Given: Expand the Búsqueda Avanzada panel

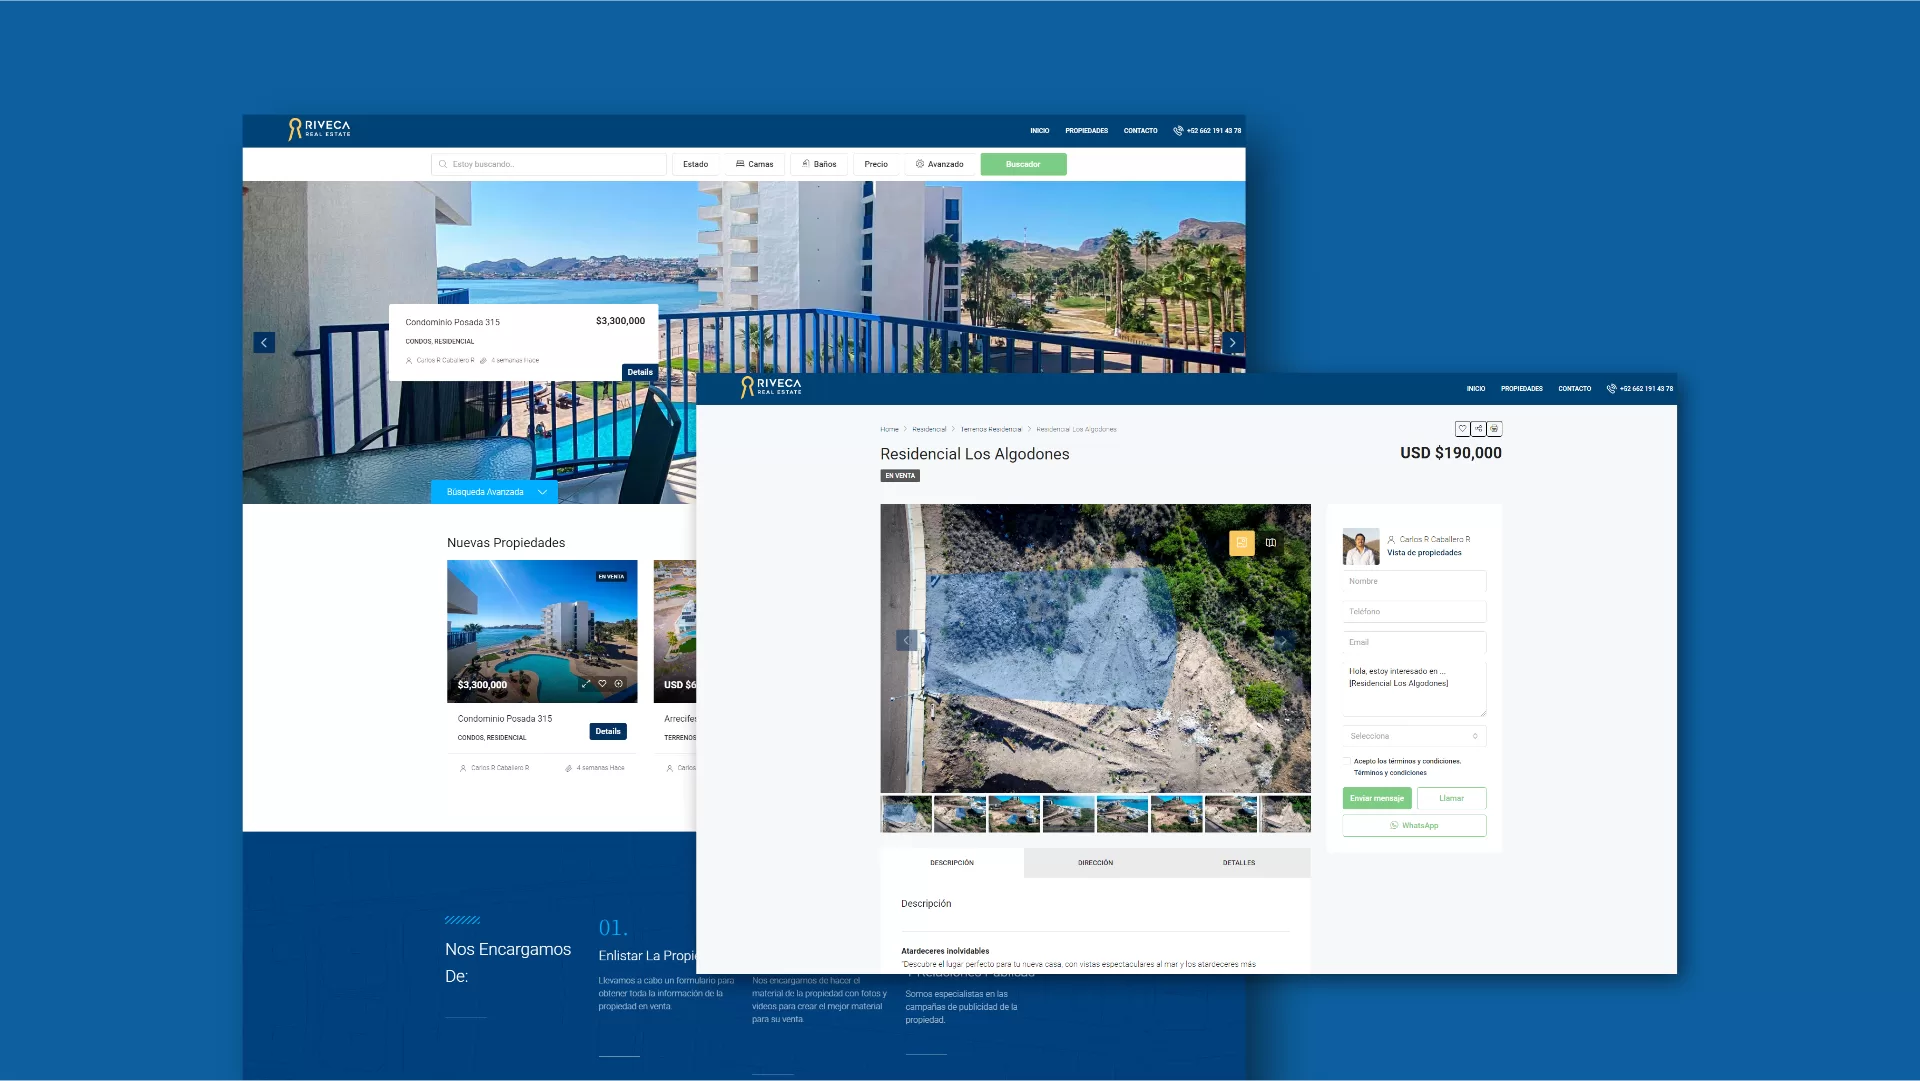Looking at the screenshot, I should (495, 492).
